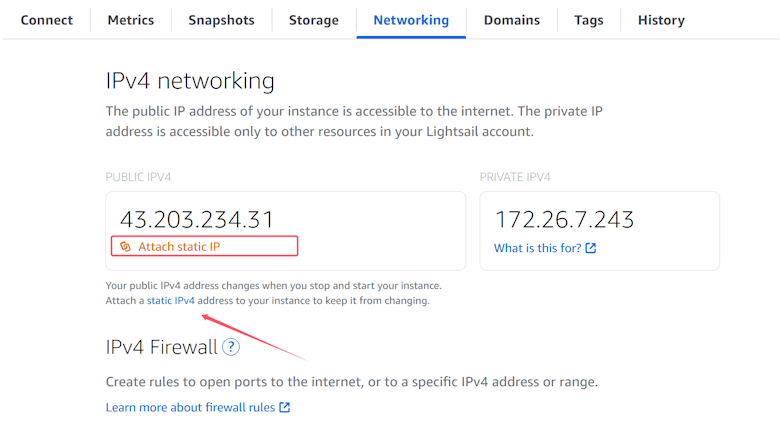
Task: Follow the 'static IPv4' hyperlink
Action: [171, 300]
